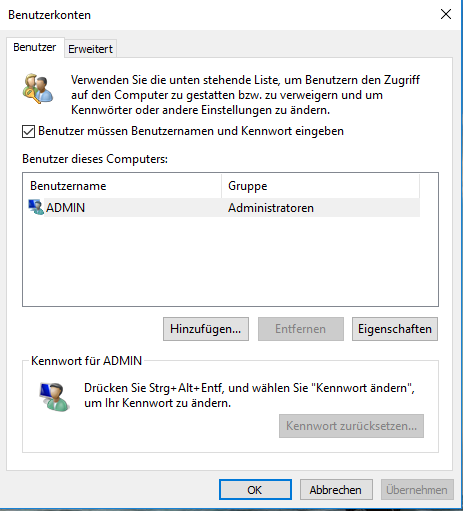This screenshot has height=511, width=463.
Task: Confirm with the OK button
Action: pyautogui.click(x=255, y=490)
